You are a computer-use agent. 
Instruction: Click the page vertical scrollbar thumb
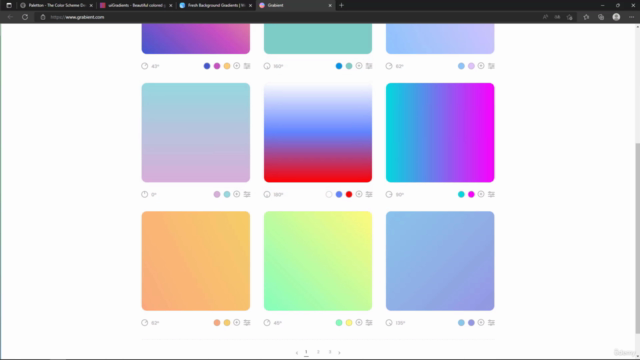tap(638, 238)
